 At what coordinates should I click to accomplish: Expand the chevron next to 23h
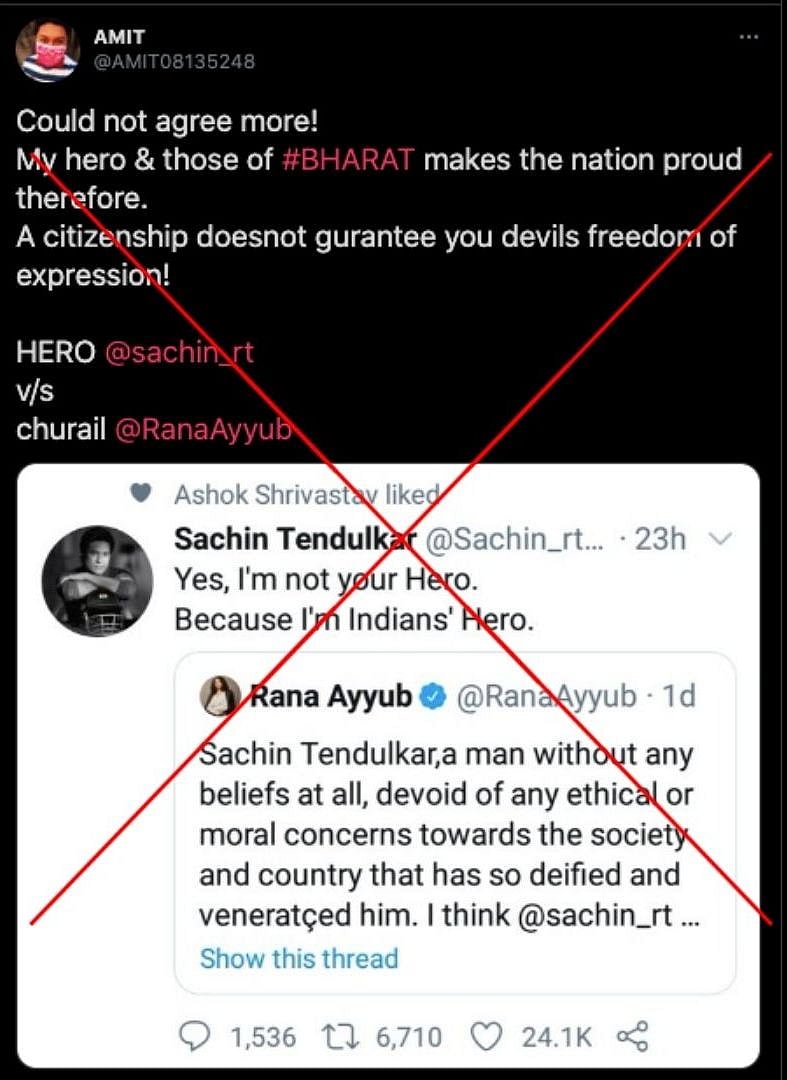(x=721, y=539)
